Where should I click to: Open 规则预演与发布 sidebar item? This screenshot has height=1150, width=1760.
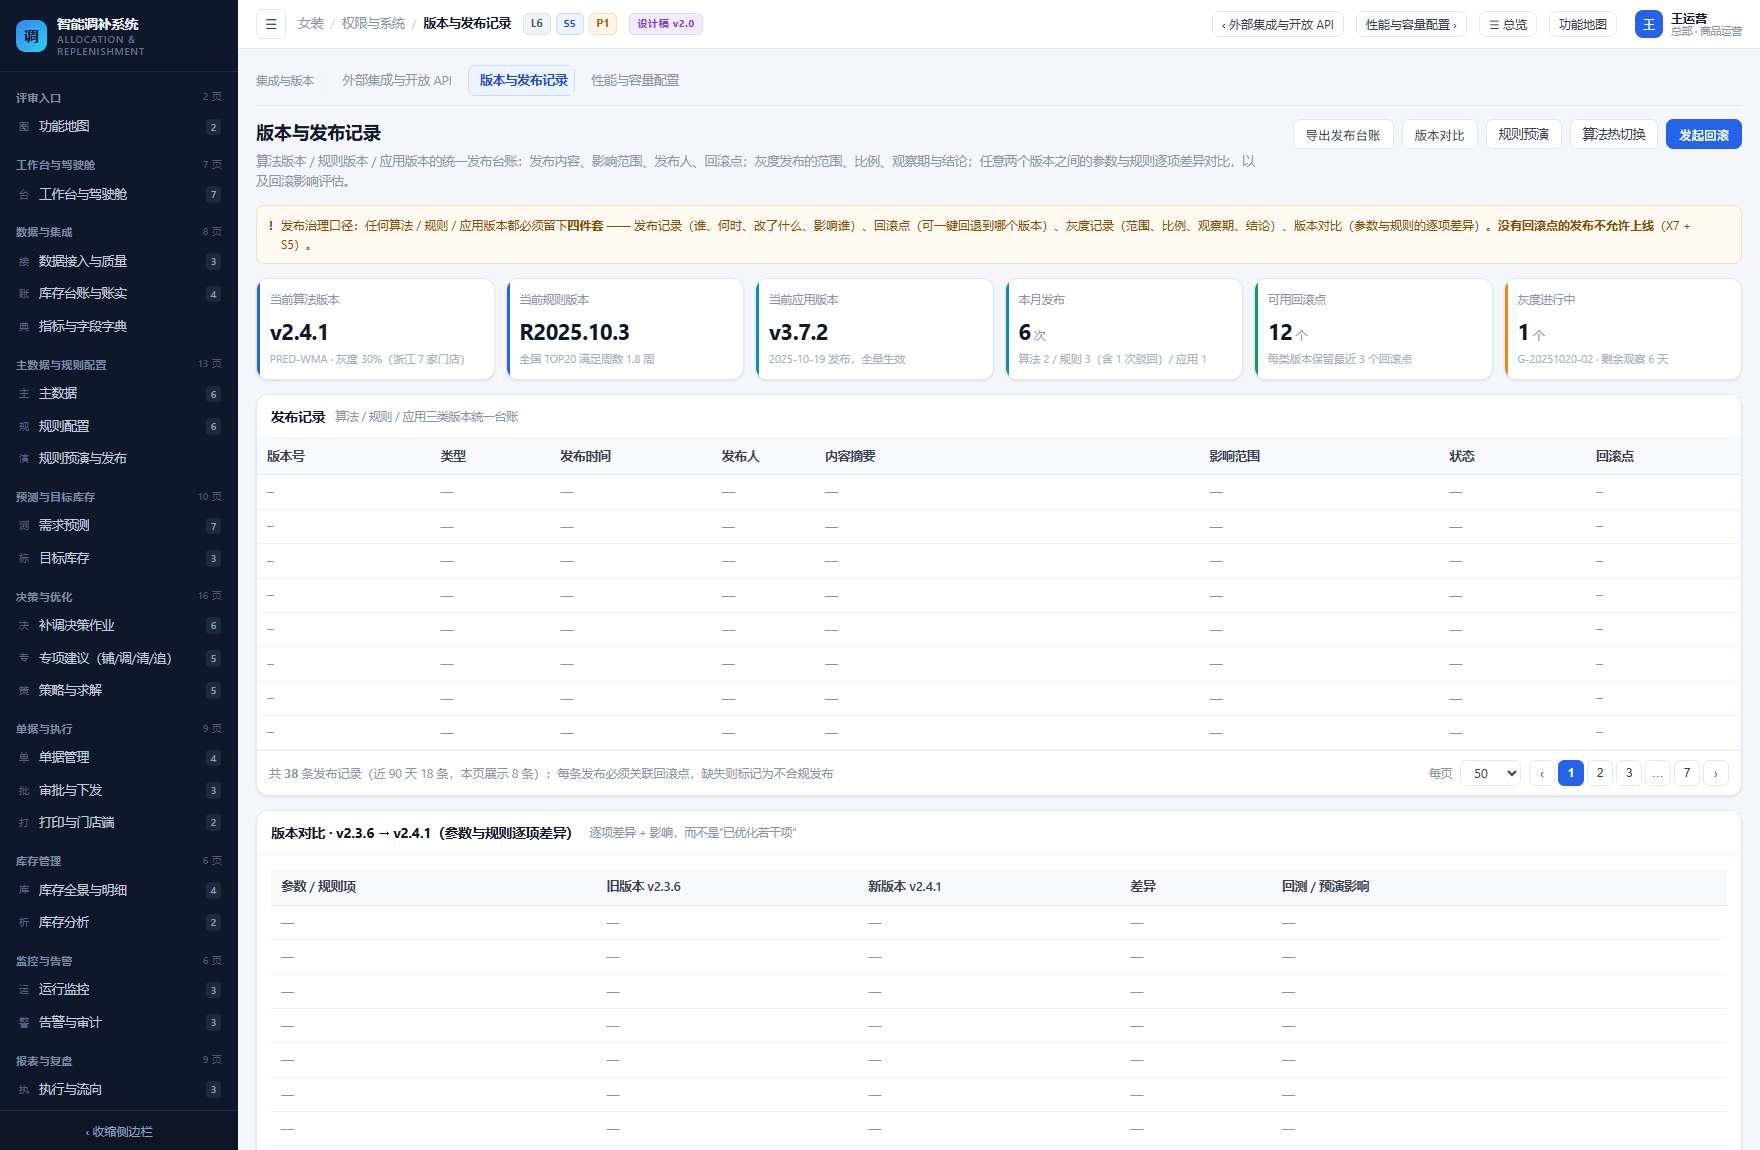point(119,459)
